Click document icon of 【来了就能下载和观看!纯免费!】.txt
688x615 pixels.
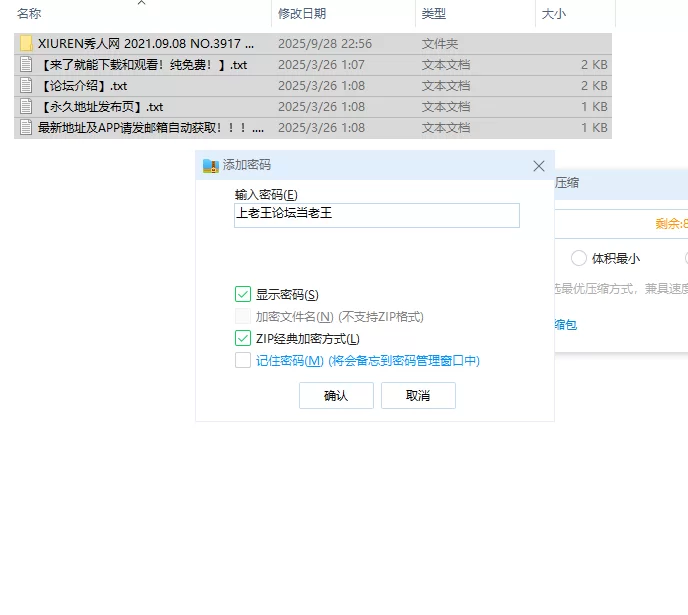26,64
